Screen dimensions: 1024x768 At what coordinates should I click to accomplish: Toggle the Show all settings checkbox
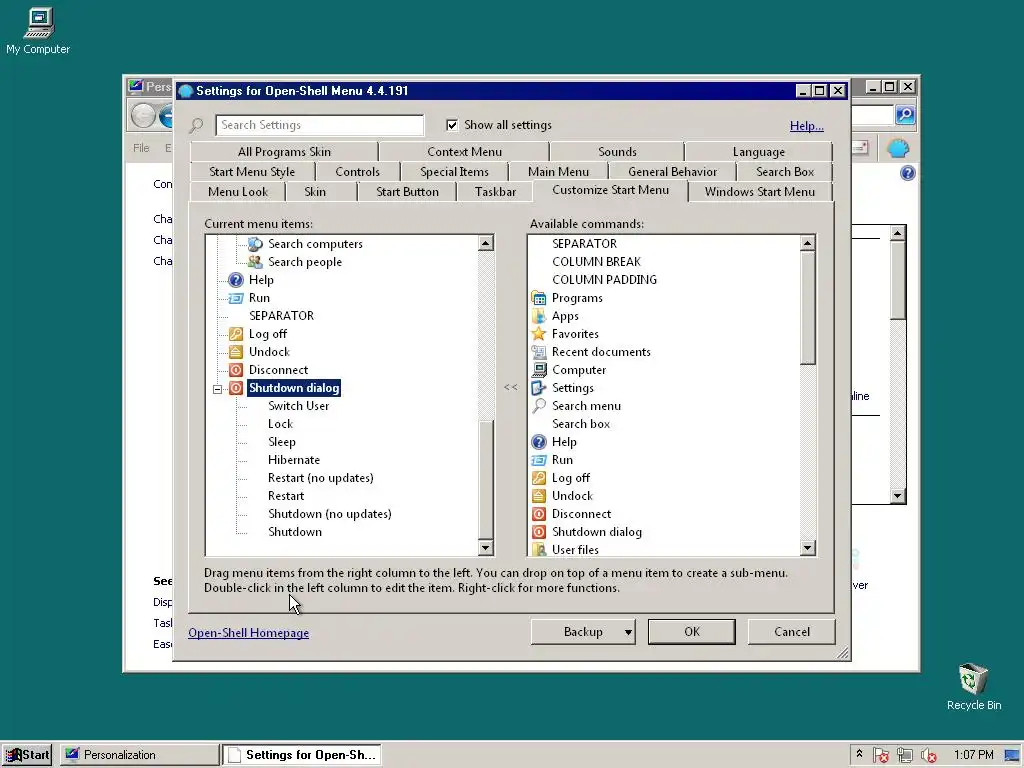coord(452,125)
